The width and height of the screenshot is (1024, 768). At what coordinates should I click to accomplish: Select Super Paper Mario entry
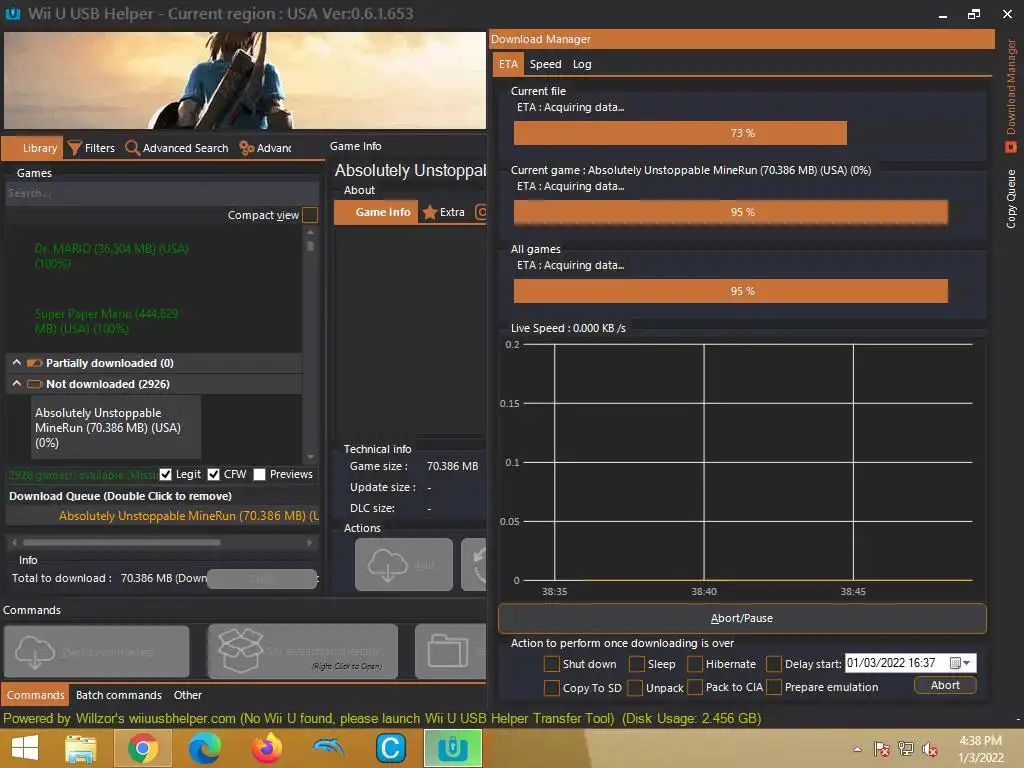pos(106,321)
